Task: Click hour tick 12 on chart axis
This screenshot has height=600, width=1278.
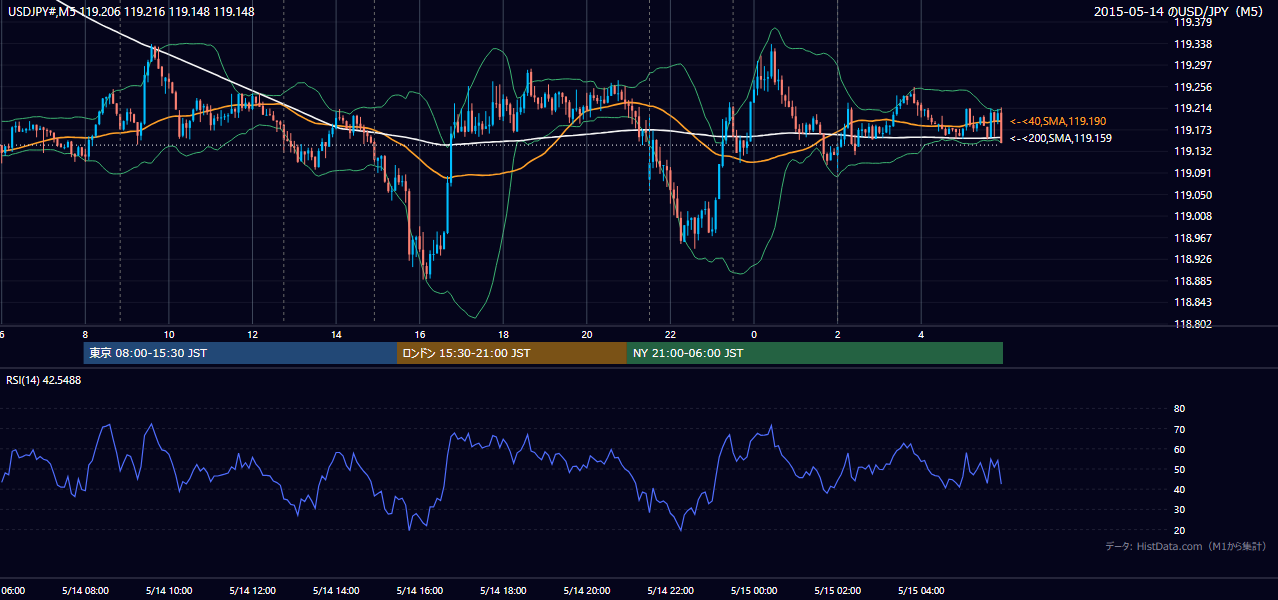Action: tap(252, 335)
